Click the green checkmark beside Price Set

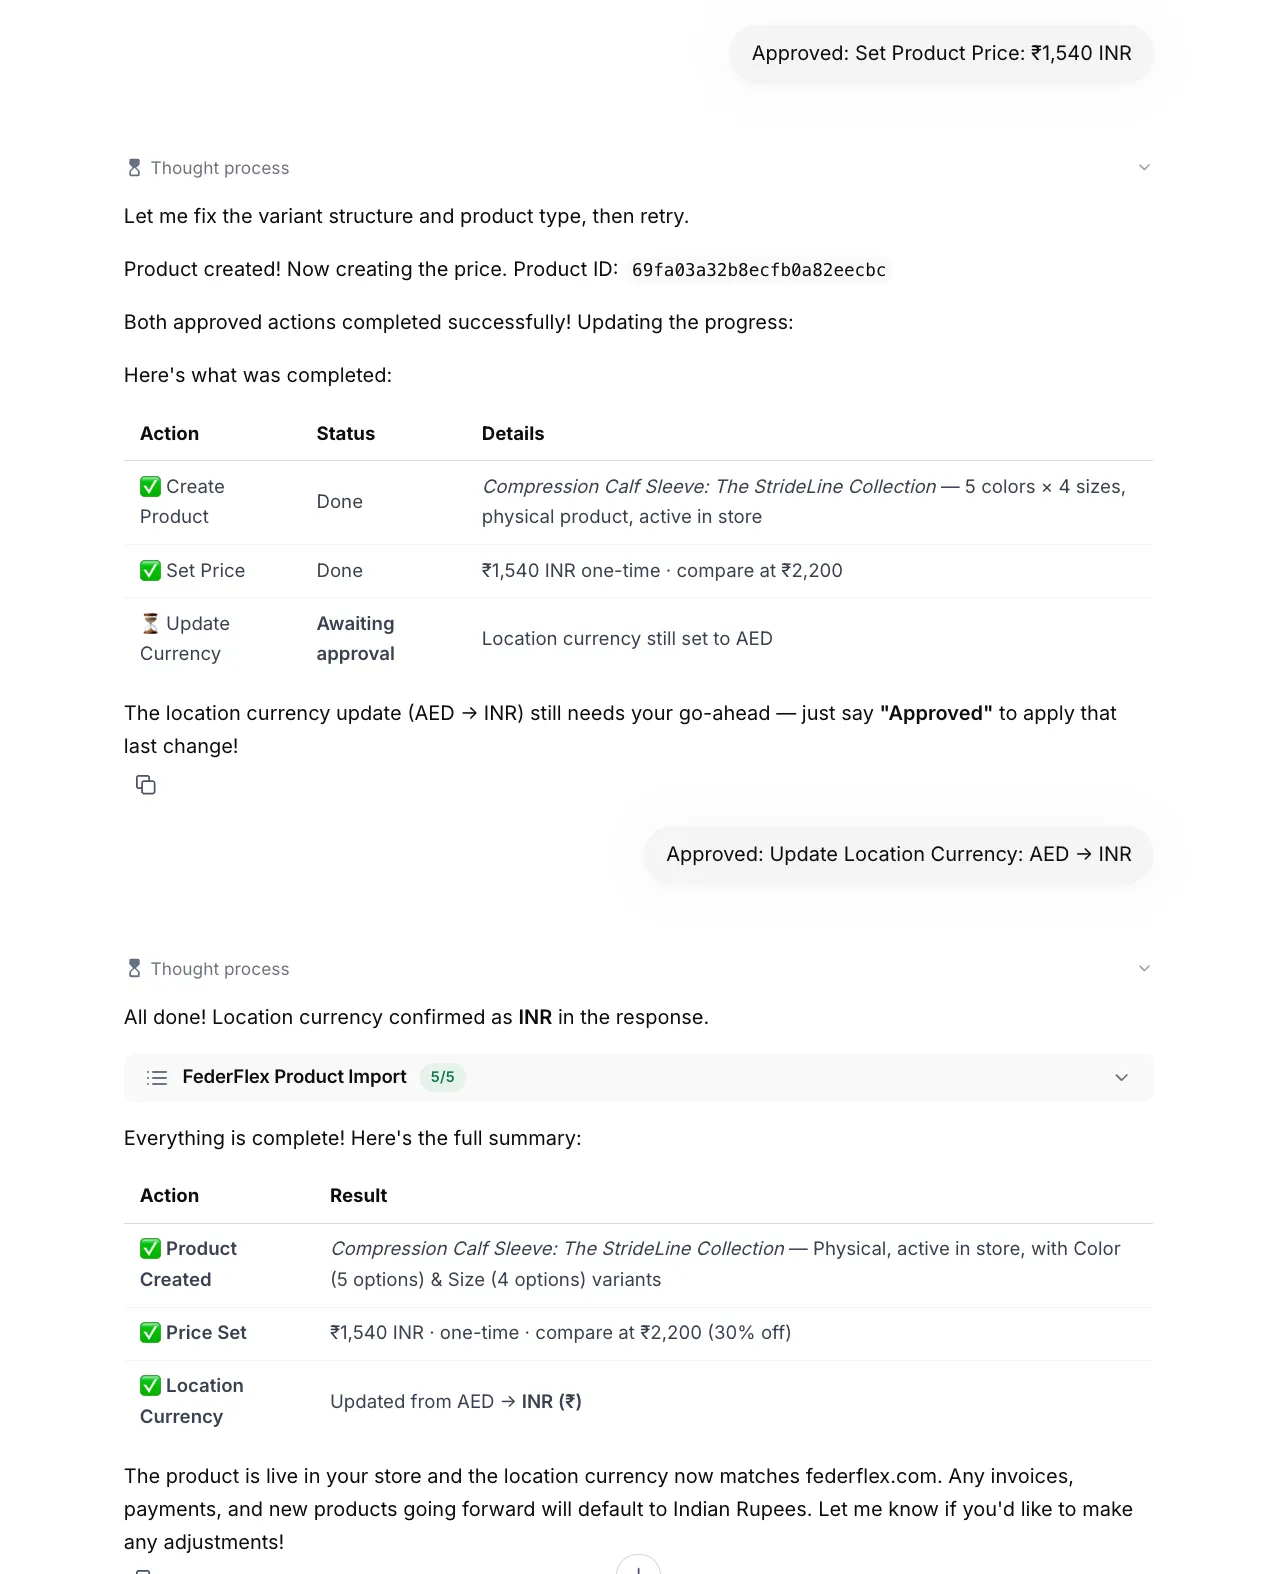(150, 1333)
